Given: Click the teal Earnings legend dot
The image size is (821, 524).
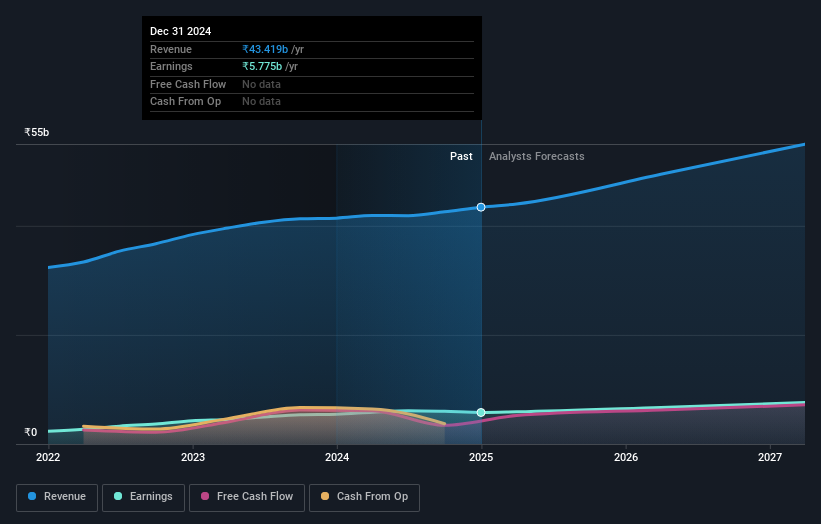Looking at the screenshot, I should (118, 496).
